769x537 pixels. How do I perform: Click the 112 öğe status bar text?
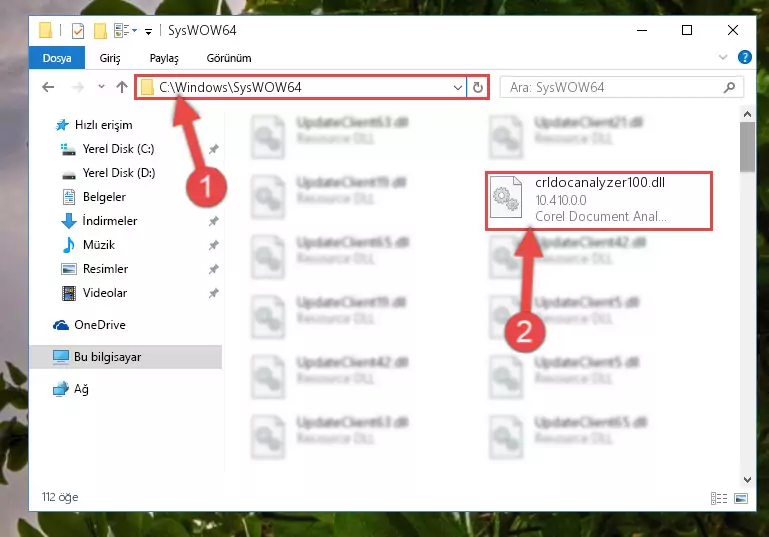tap(60, 497)
